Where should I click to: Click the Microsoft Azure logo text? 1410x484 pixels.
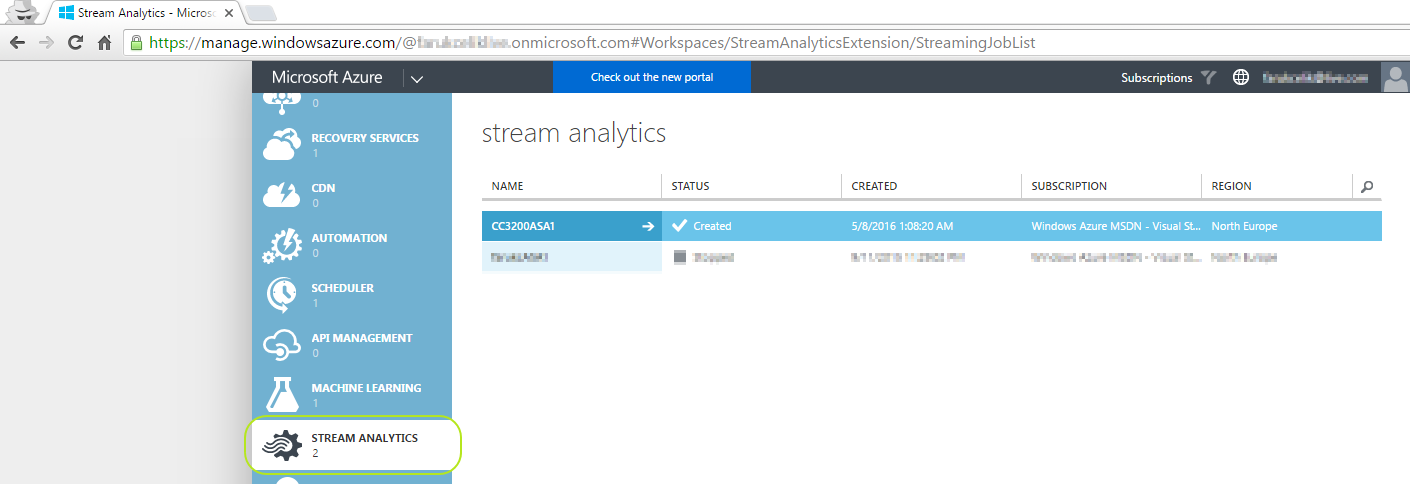point(327,77)
